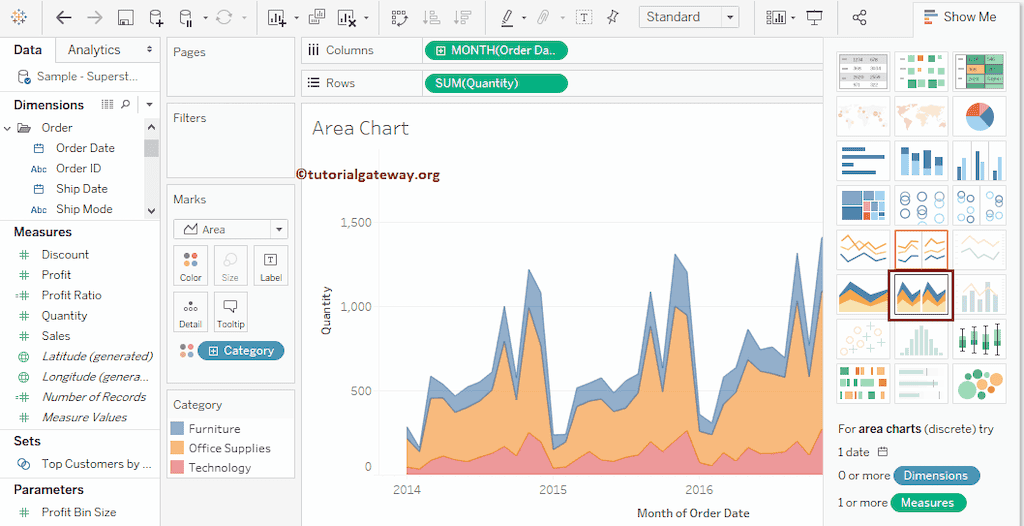Collapse the Order folder in Dimensions
1024x526 pixels.
[x=8, y=128]
